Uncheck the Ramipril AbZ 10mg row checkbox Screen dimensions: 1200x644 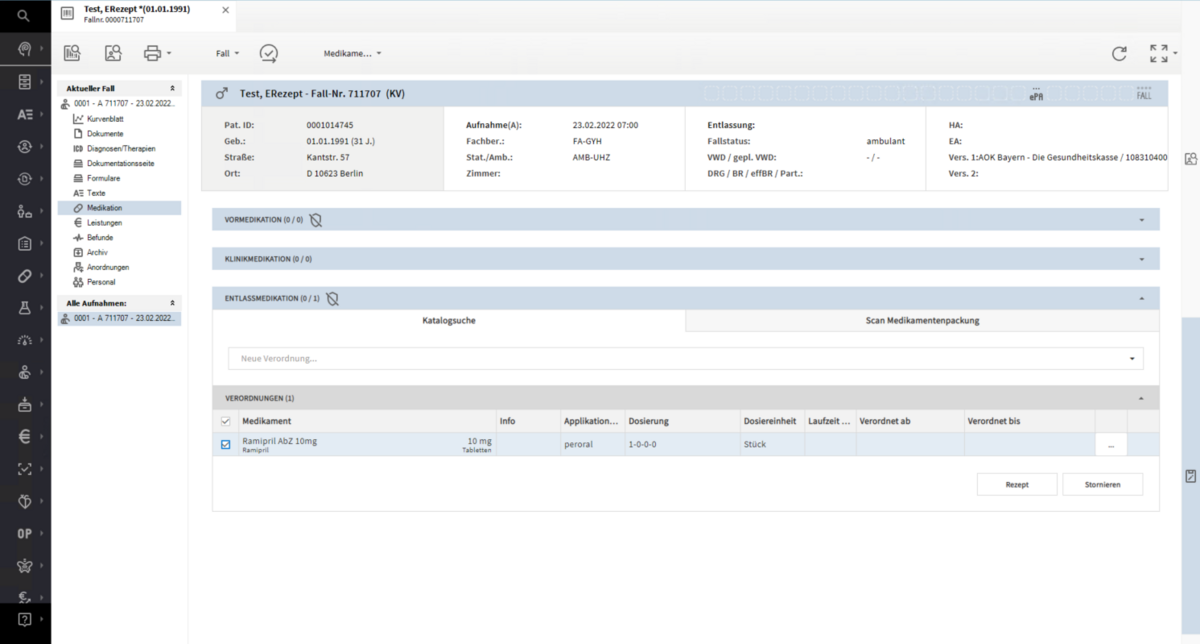click(225, 444)
